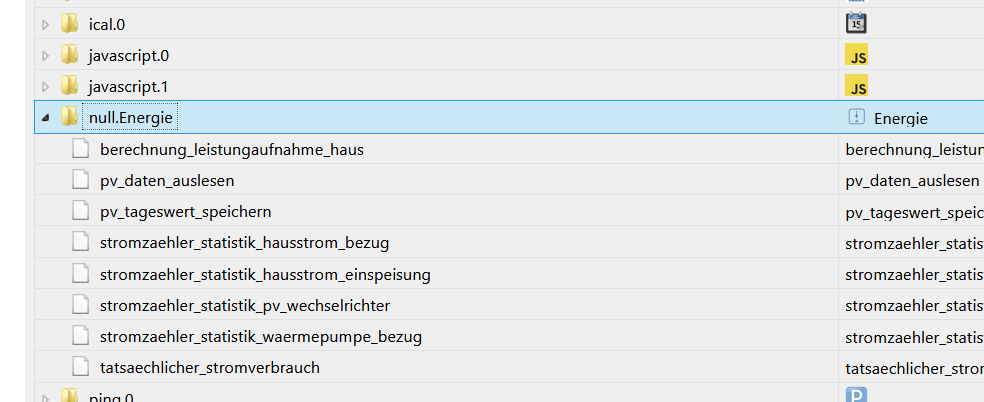Click the javascript.0 JS adapter icon

click(x=856, y=55)
